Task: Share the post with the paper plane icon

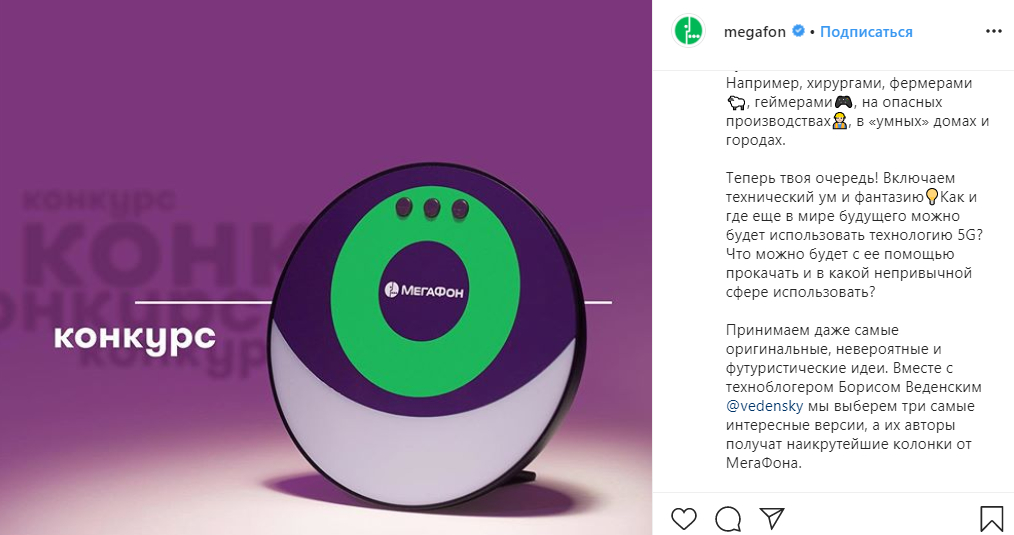Action: click(x=772, y=518)
